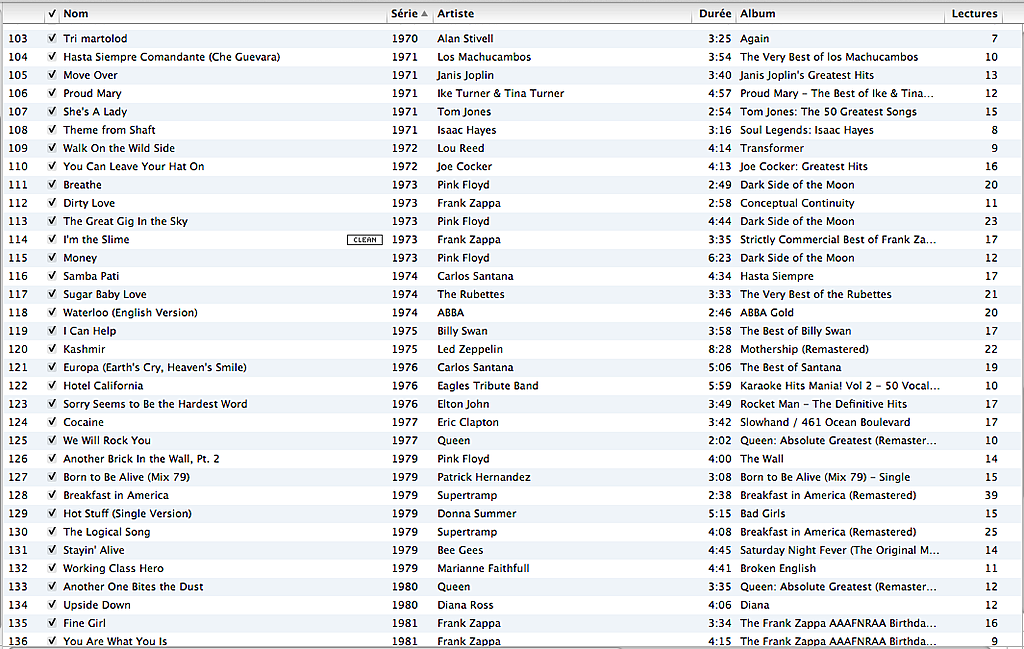Select the song Walk On the Wild Side
The width and height of the screenshot is (1024, 649).
119,148
